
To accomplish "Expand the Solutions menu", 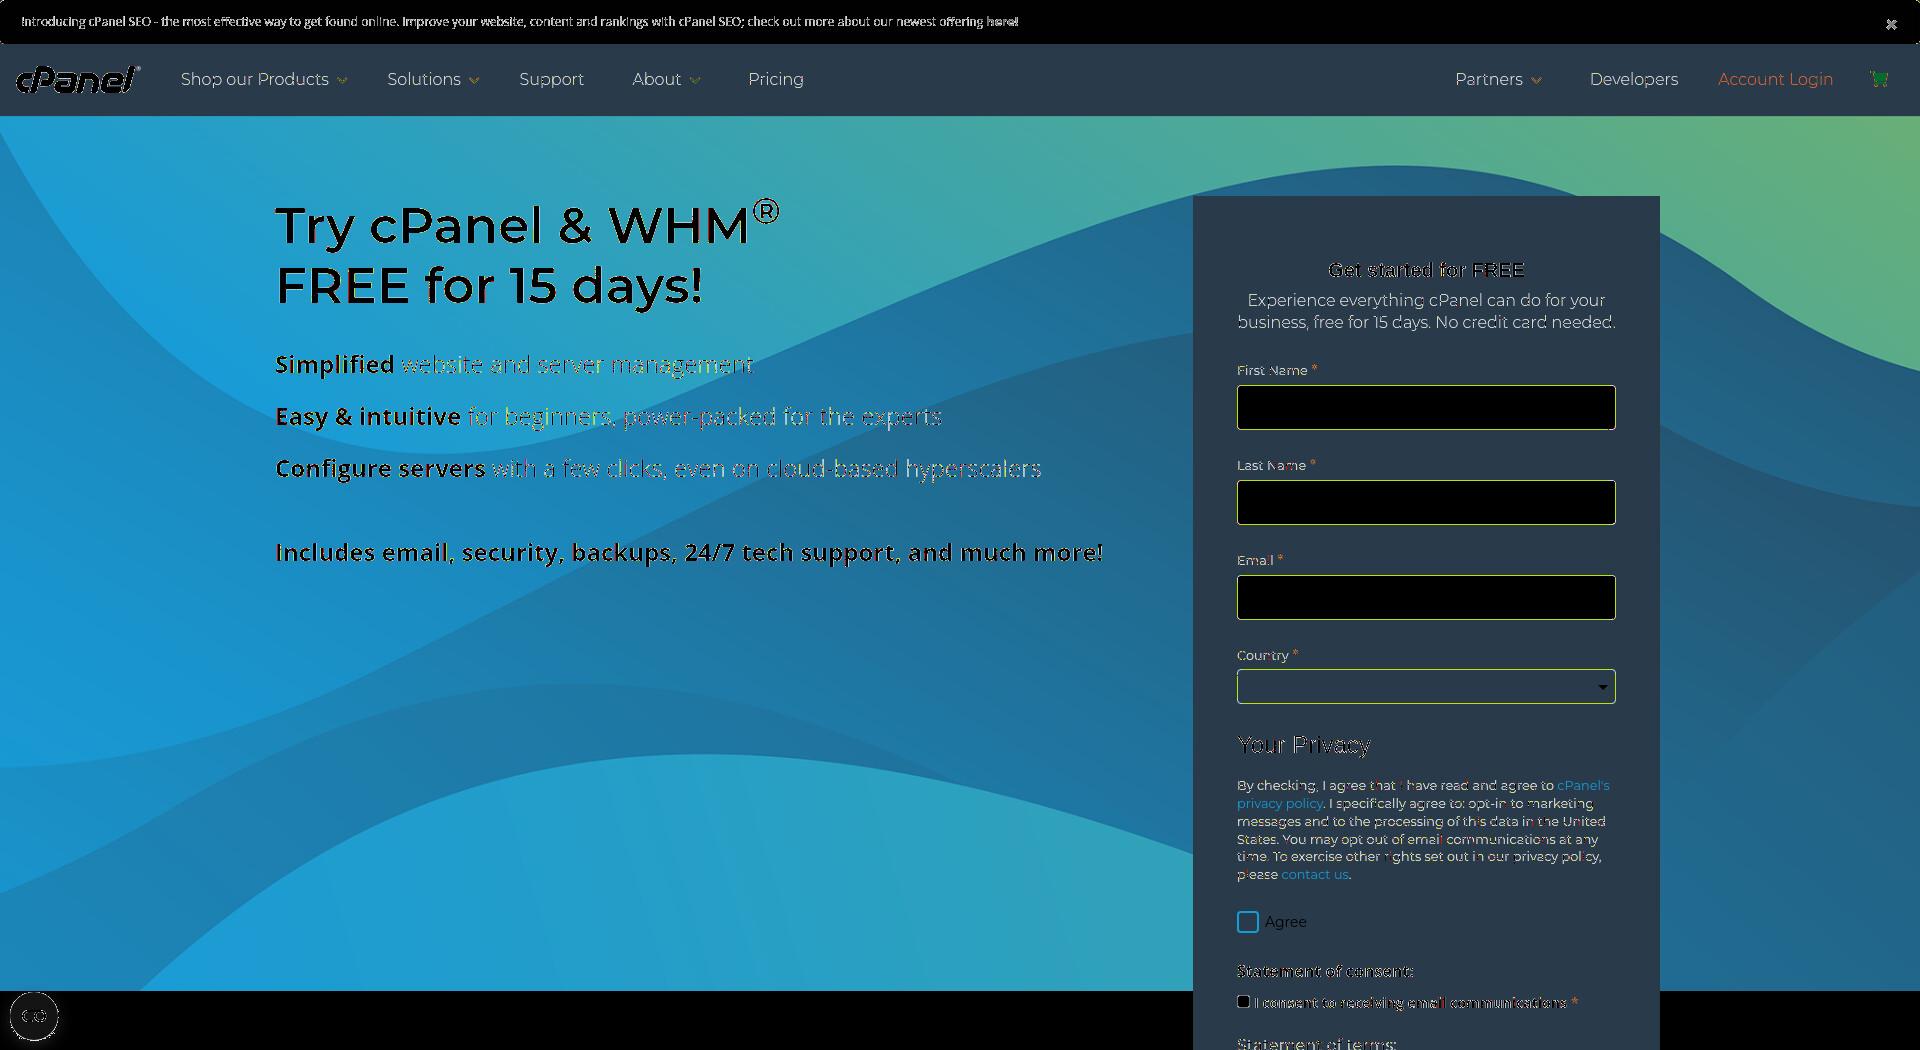I will click(x=433, y=79).
